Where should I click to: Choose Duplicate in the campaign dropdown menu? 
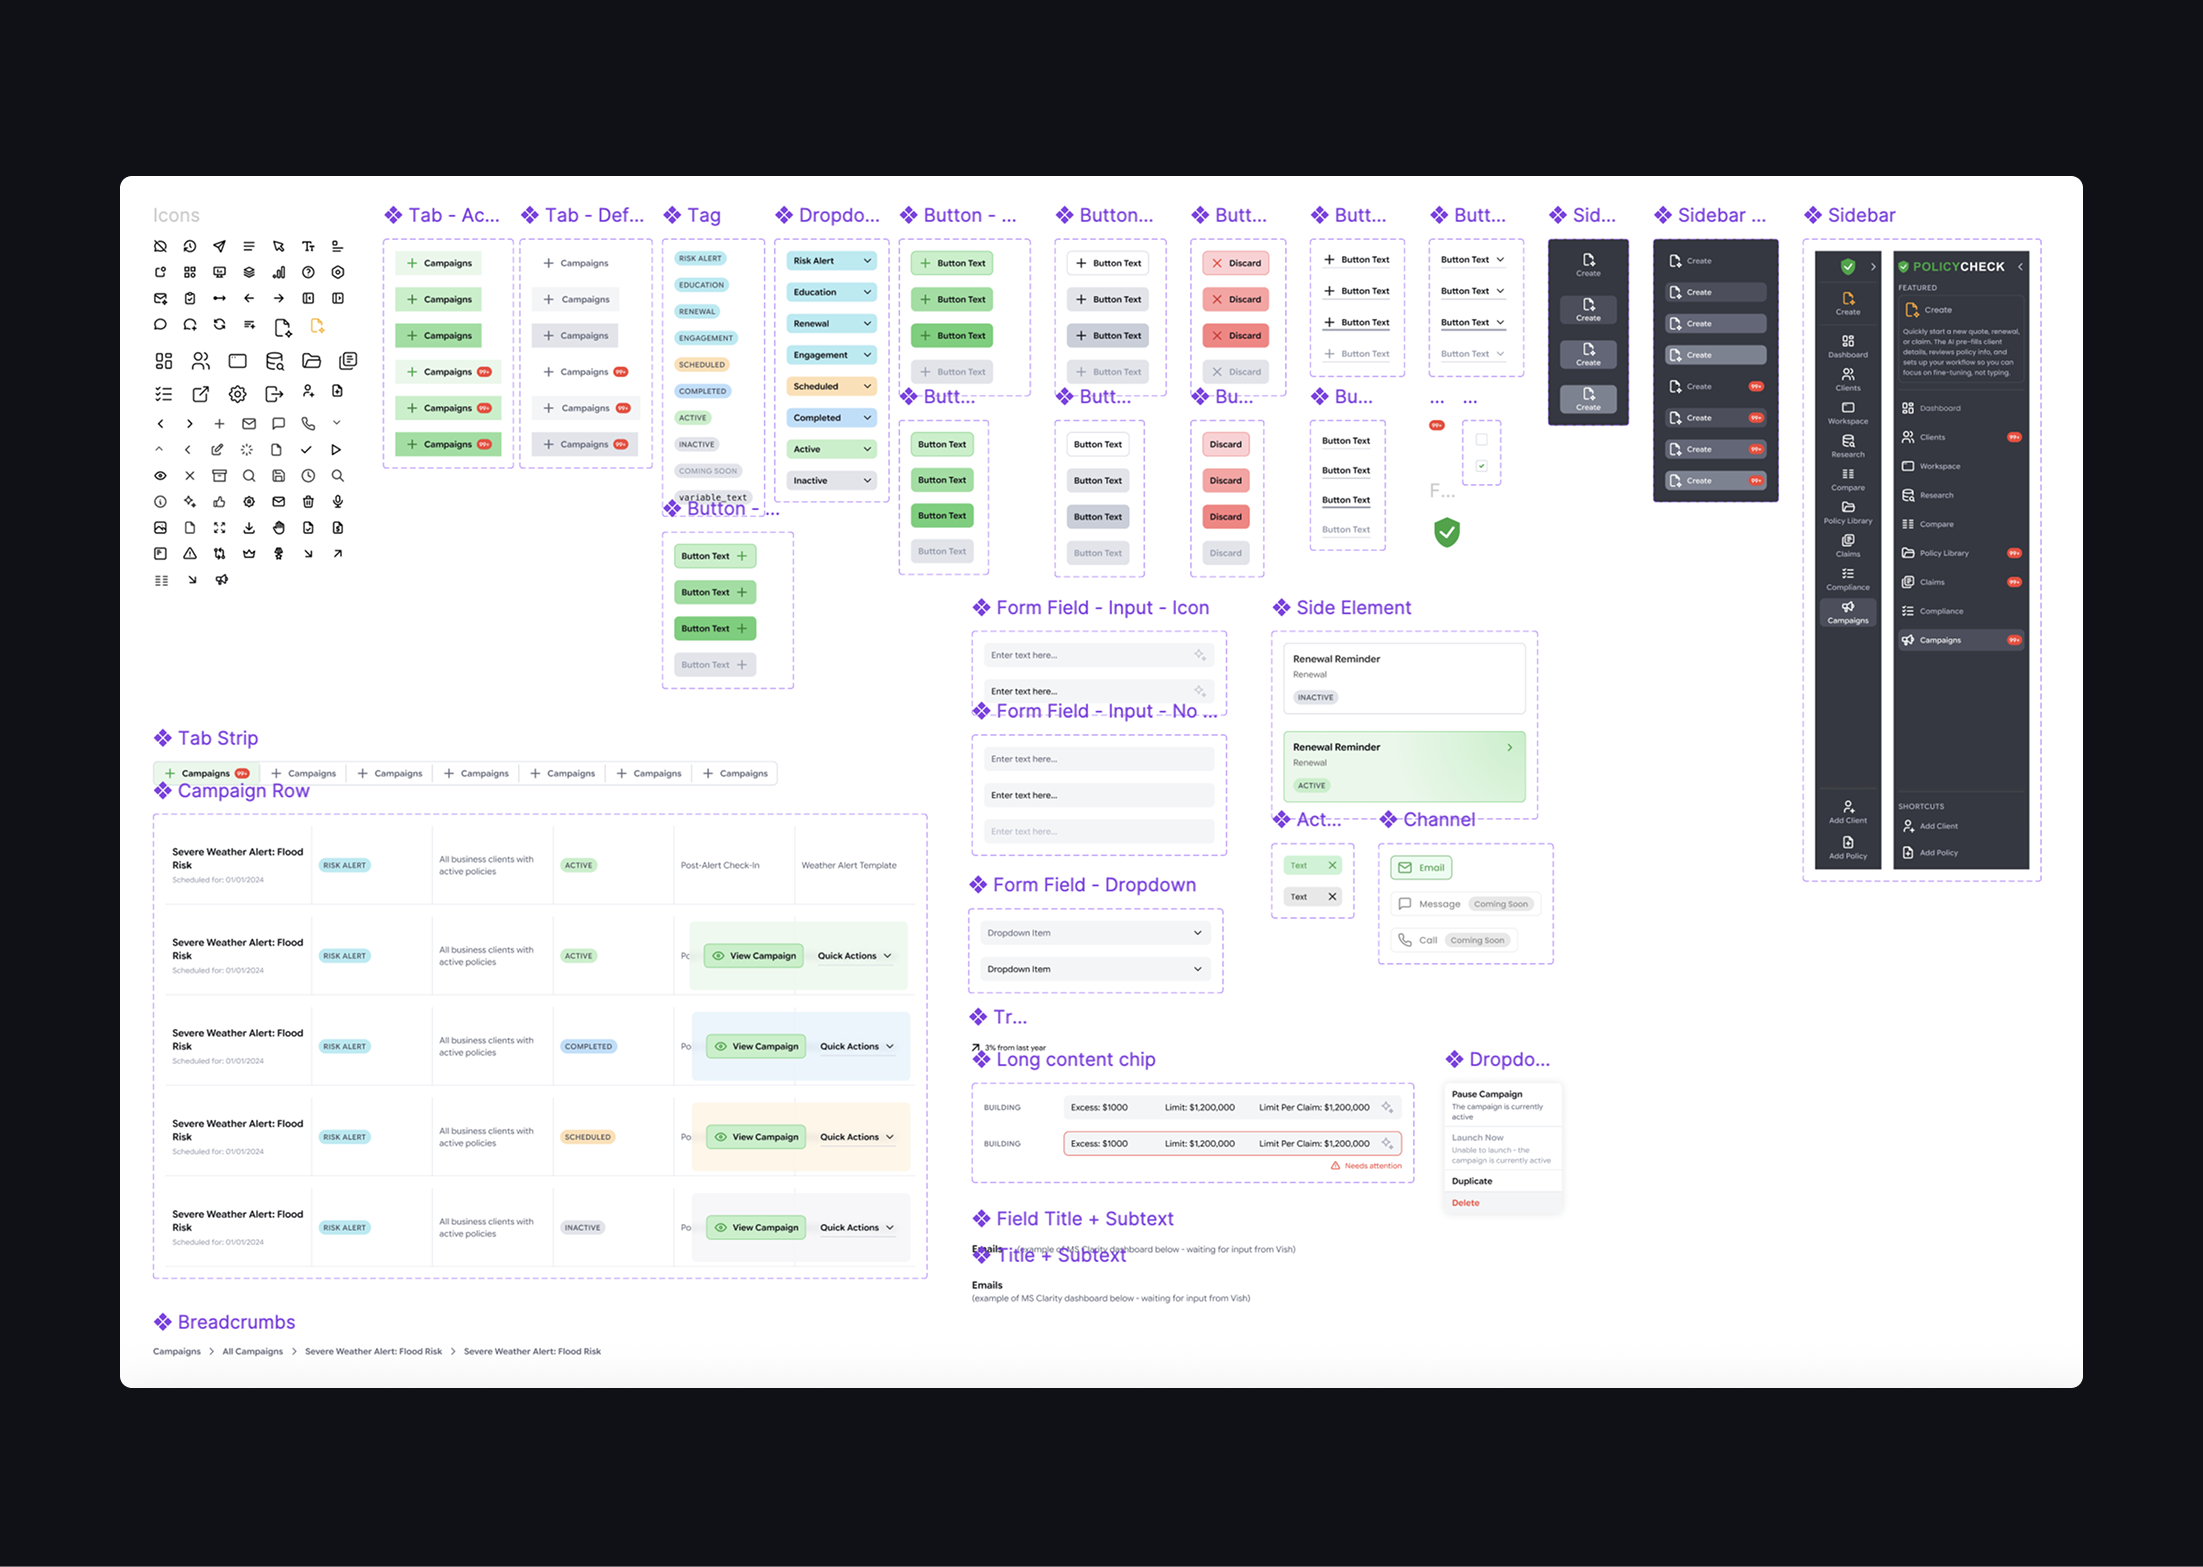click(1471, 1181)
